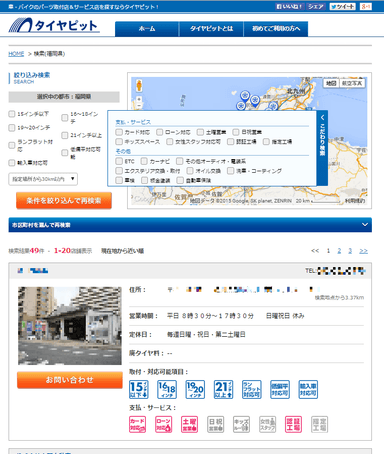
Task: Switch map to 地図 view
Action: 331,83
